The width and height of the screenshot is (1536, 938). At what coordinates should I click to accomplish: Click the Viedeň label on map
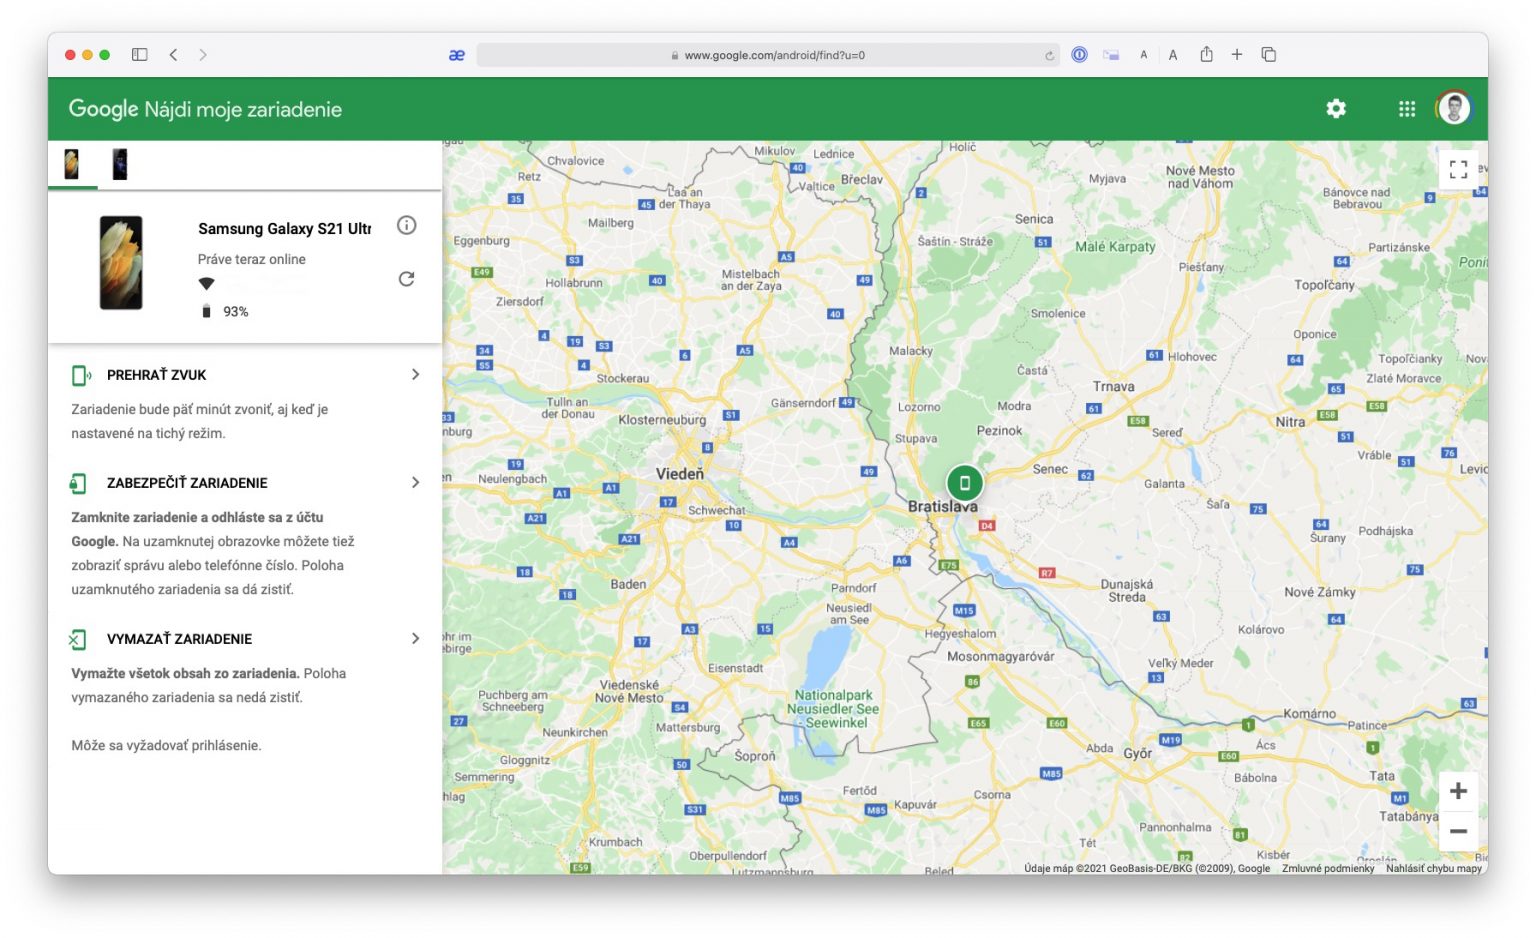click(680, 474)
